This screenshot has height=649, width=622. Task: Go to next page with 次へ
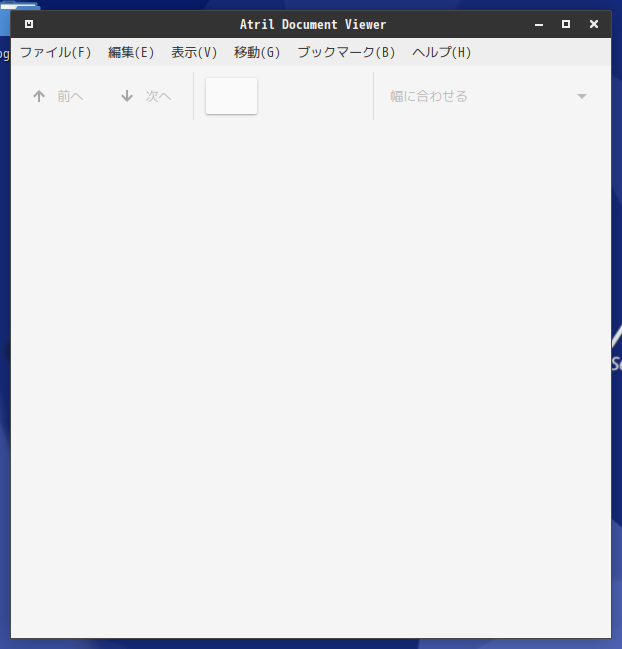click(146, 96)
